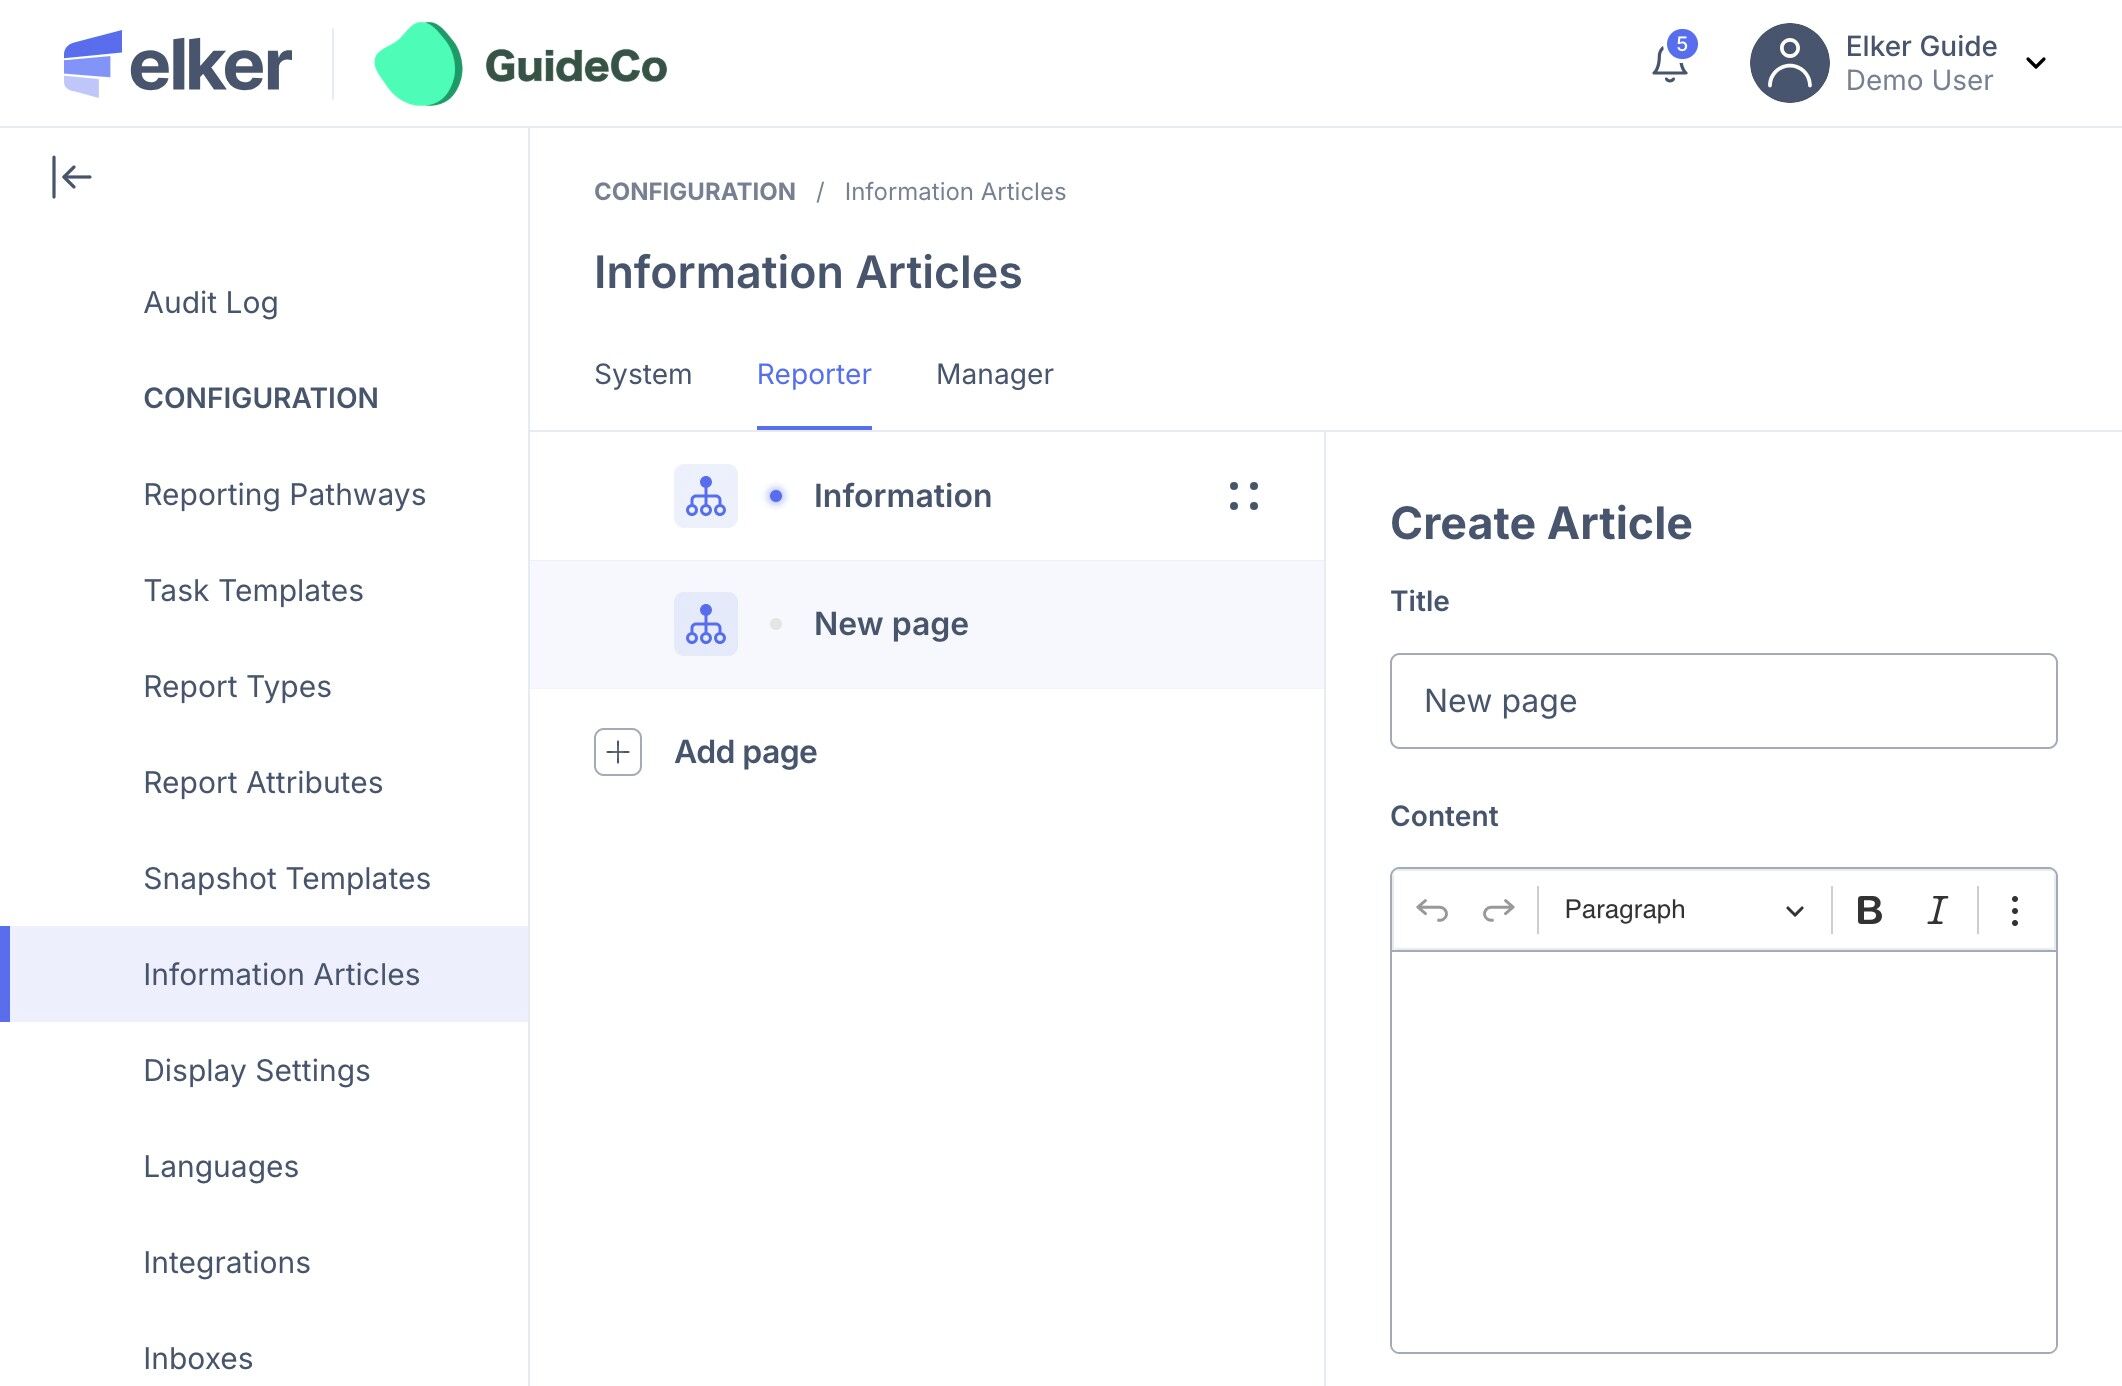The width and height of the screenshot is (2122, 1386).
Task: Collapse the sidebar with the arrow icon
Action: (x=72, y=177)
